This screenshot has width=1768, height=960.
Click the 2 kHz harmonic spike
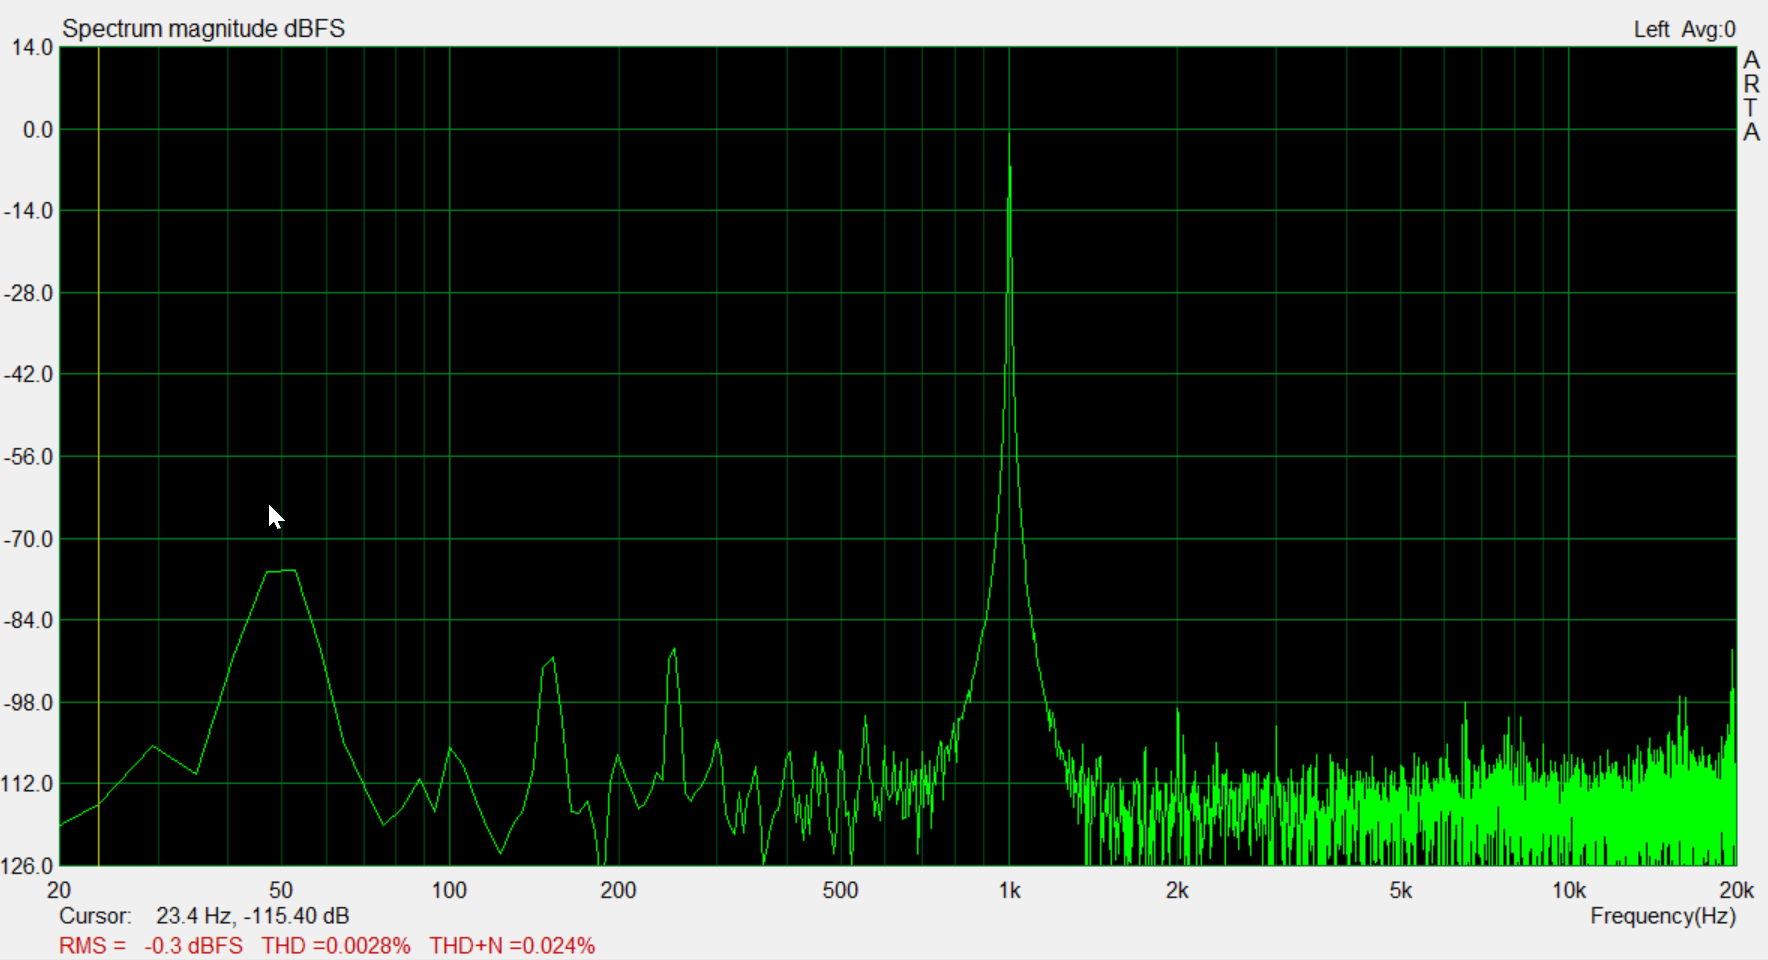pos(1178,713)
